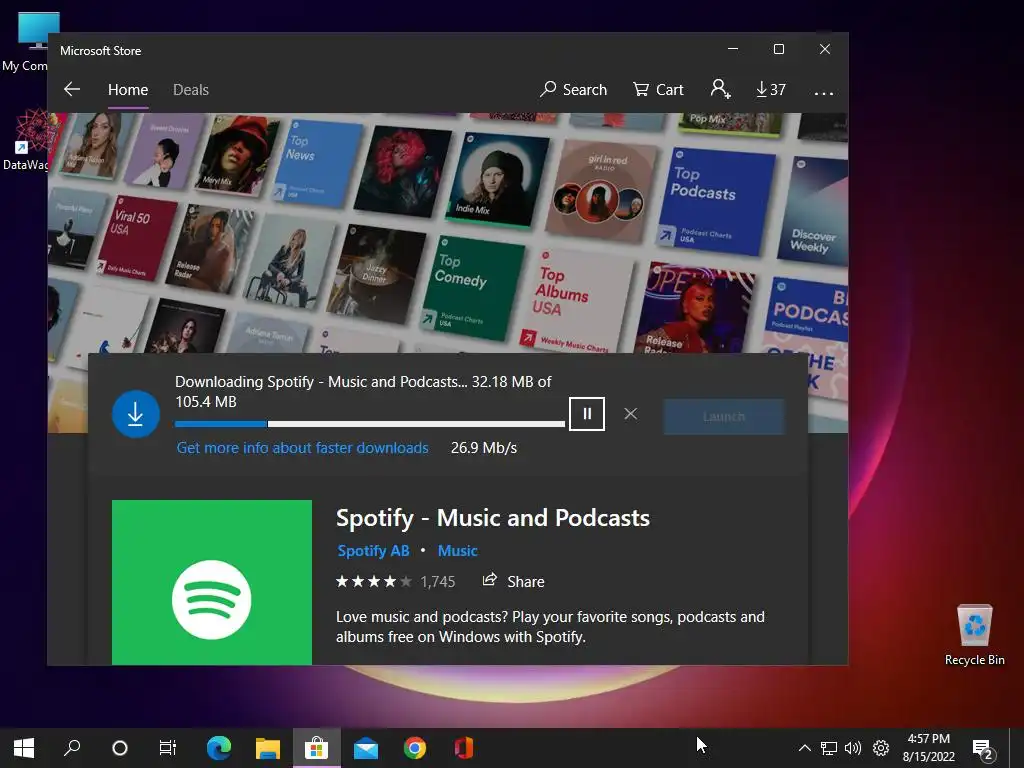The width and height of the screenshot is (1024, 768).
Task: Click the download progress bar
Action: 370,424
